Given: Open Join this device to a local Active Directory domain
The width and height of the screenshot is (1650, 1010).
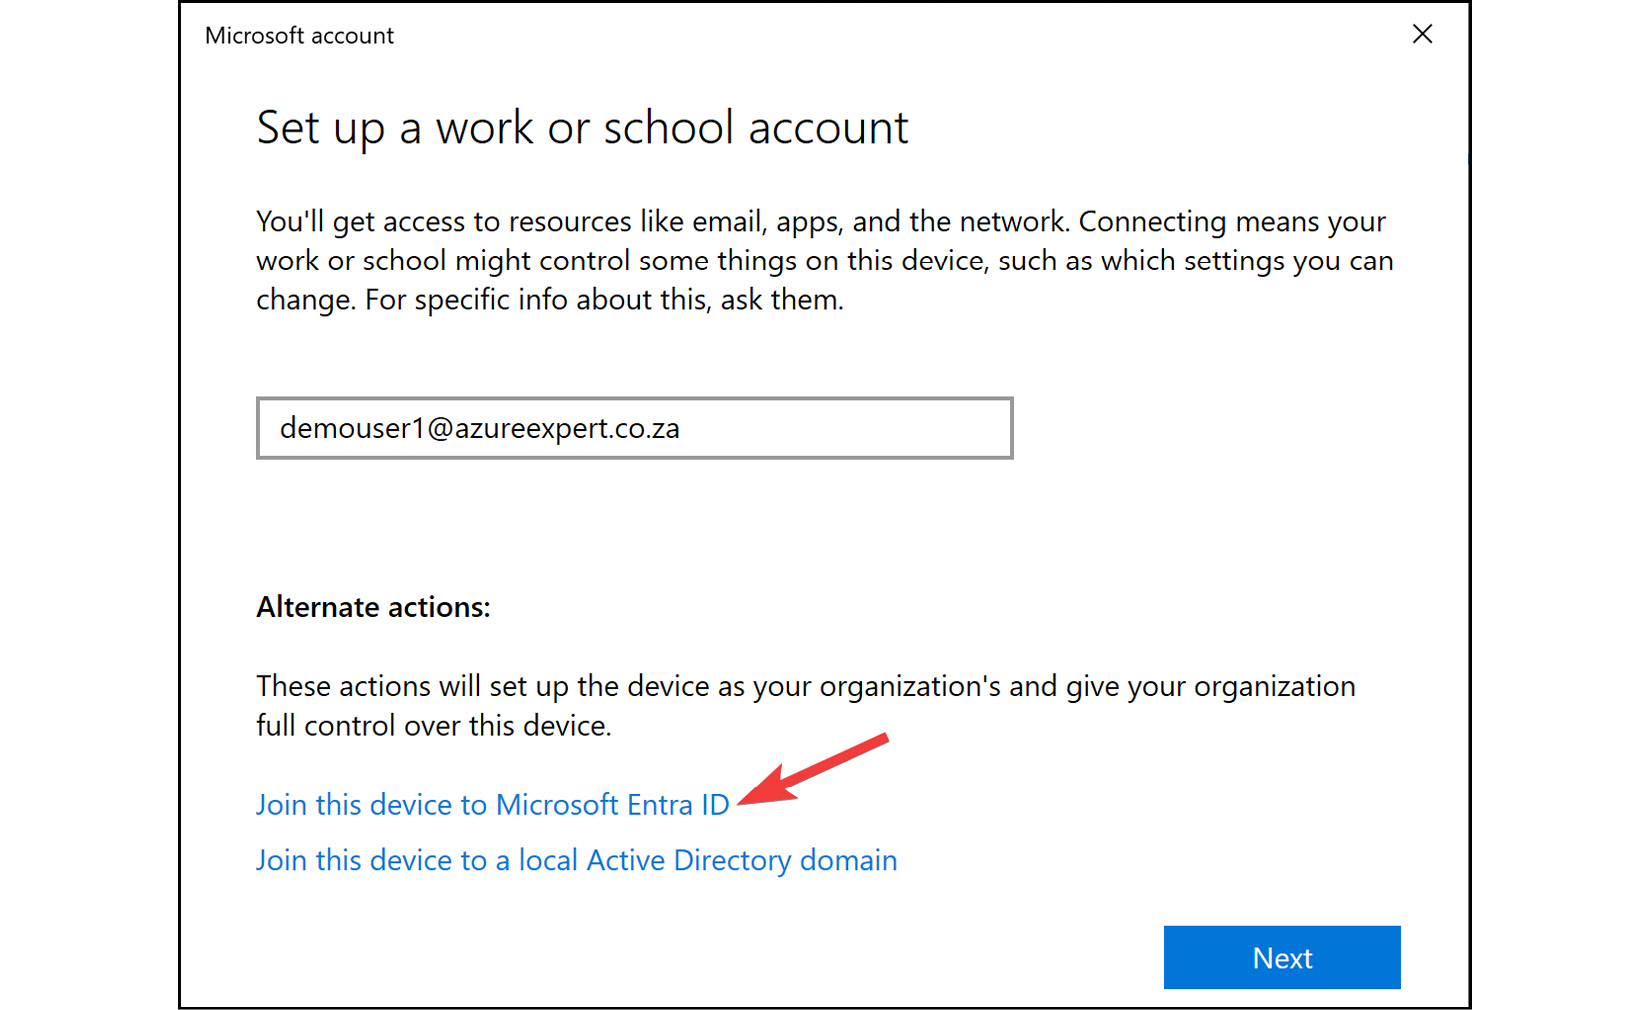Looking at the screenshot, I should [576, 860].
